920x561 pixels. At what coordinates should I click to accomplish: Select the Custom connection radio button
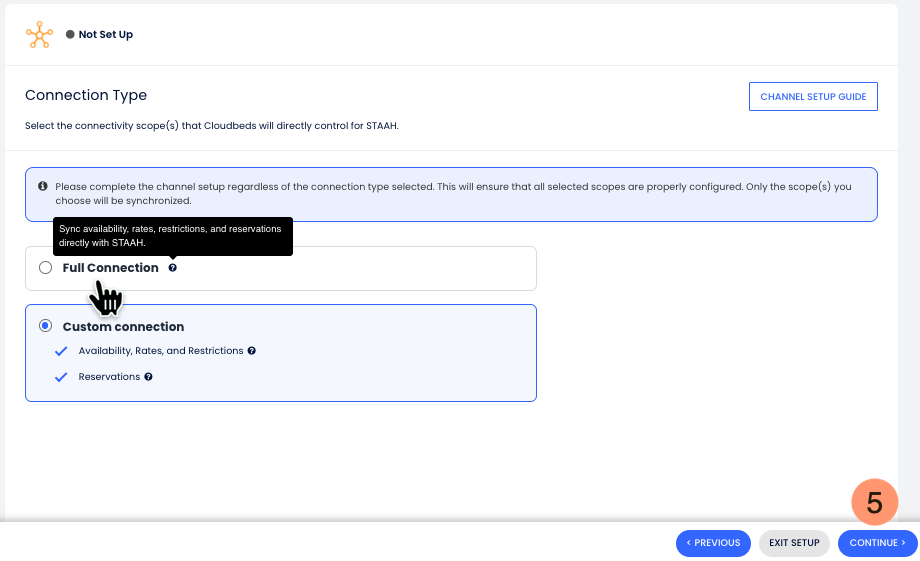tap(45, 326)
